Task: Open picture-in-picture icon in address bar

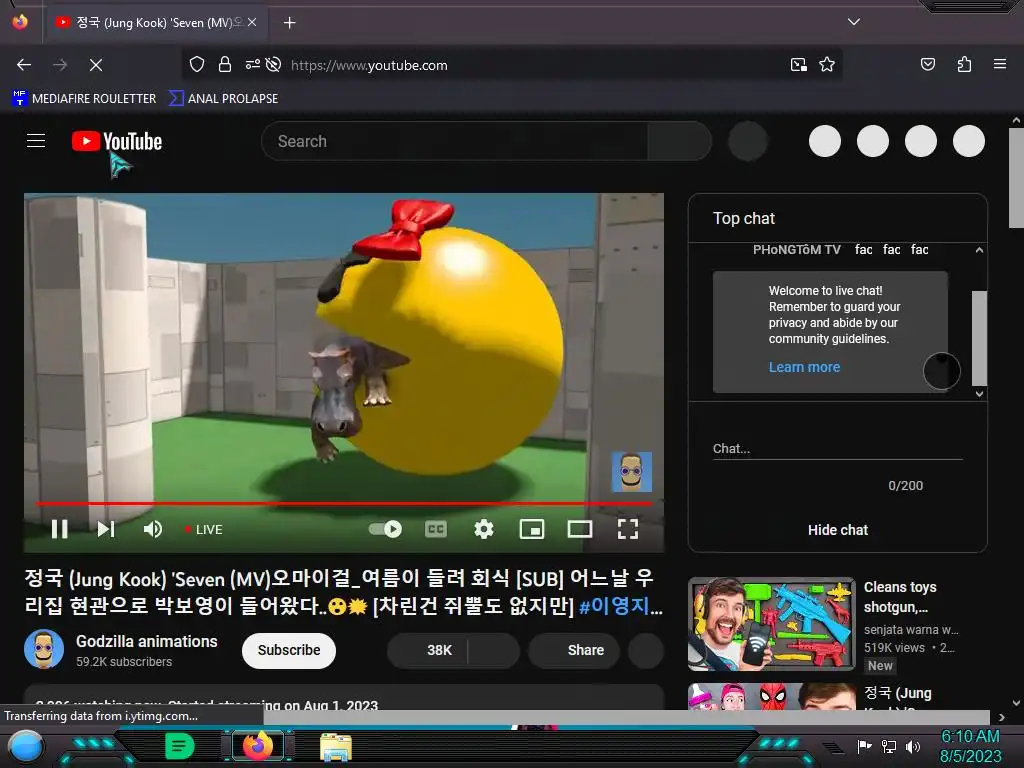Action: point(799,65)
